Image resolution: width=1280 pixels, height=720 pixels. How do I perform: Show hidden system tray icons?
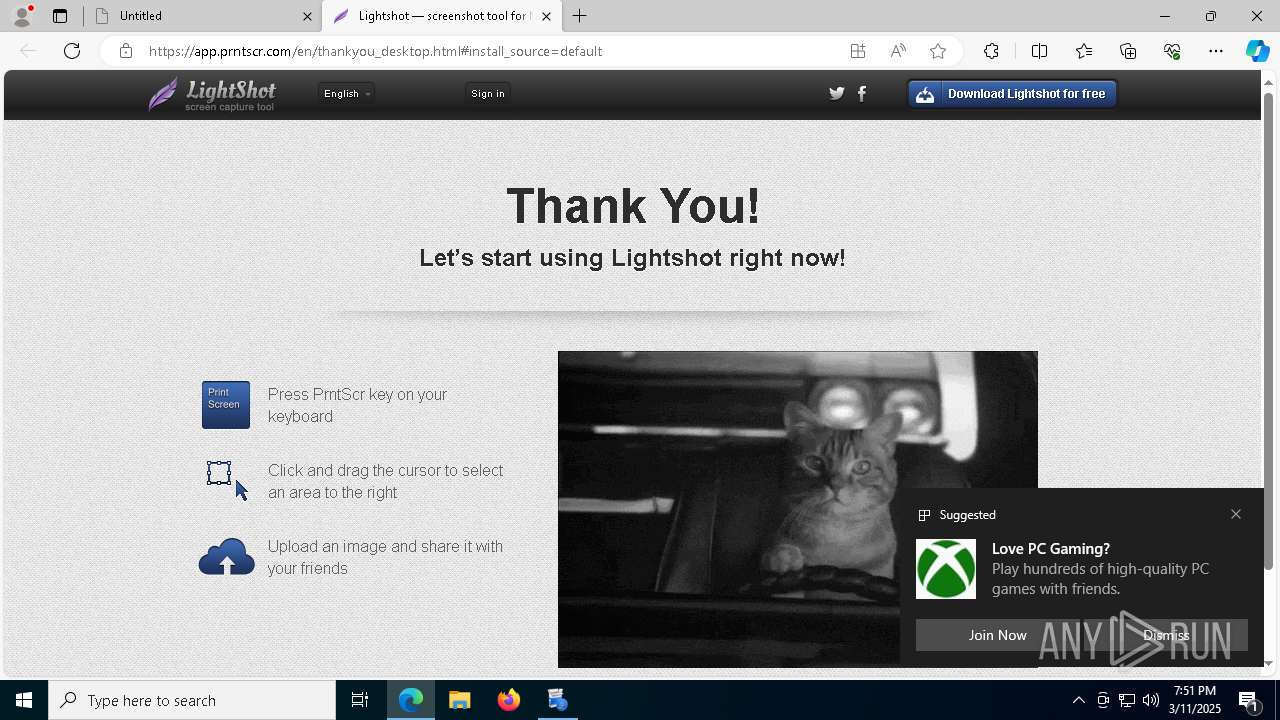pos(1079,700)
